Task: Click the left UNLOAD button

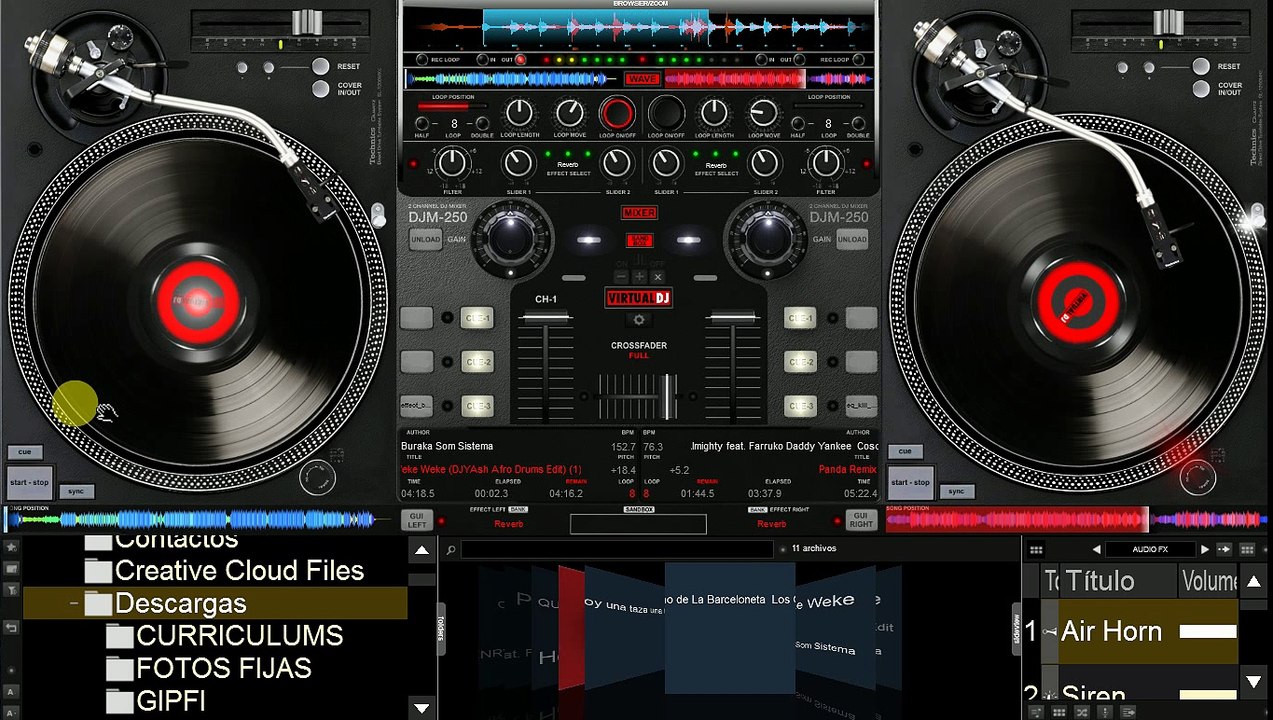Action: [426, 240]
